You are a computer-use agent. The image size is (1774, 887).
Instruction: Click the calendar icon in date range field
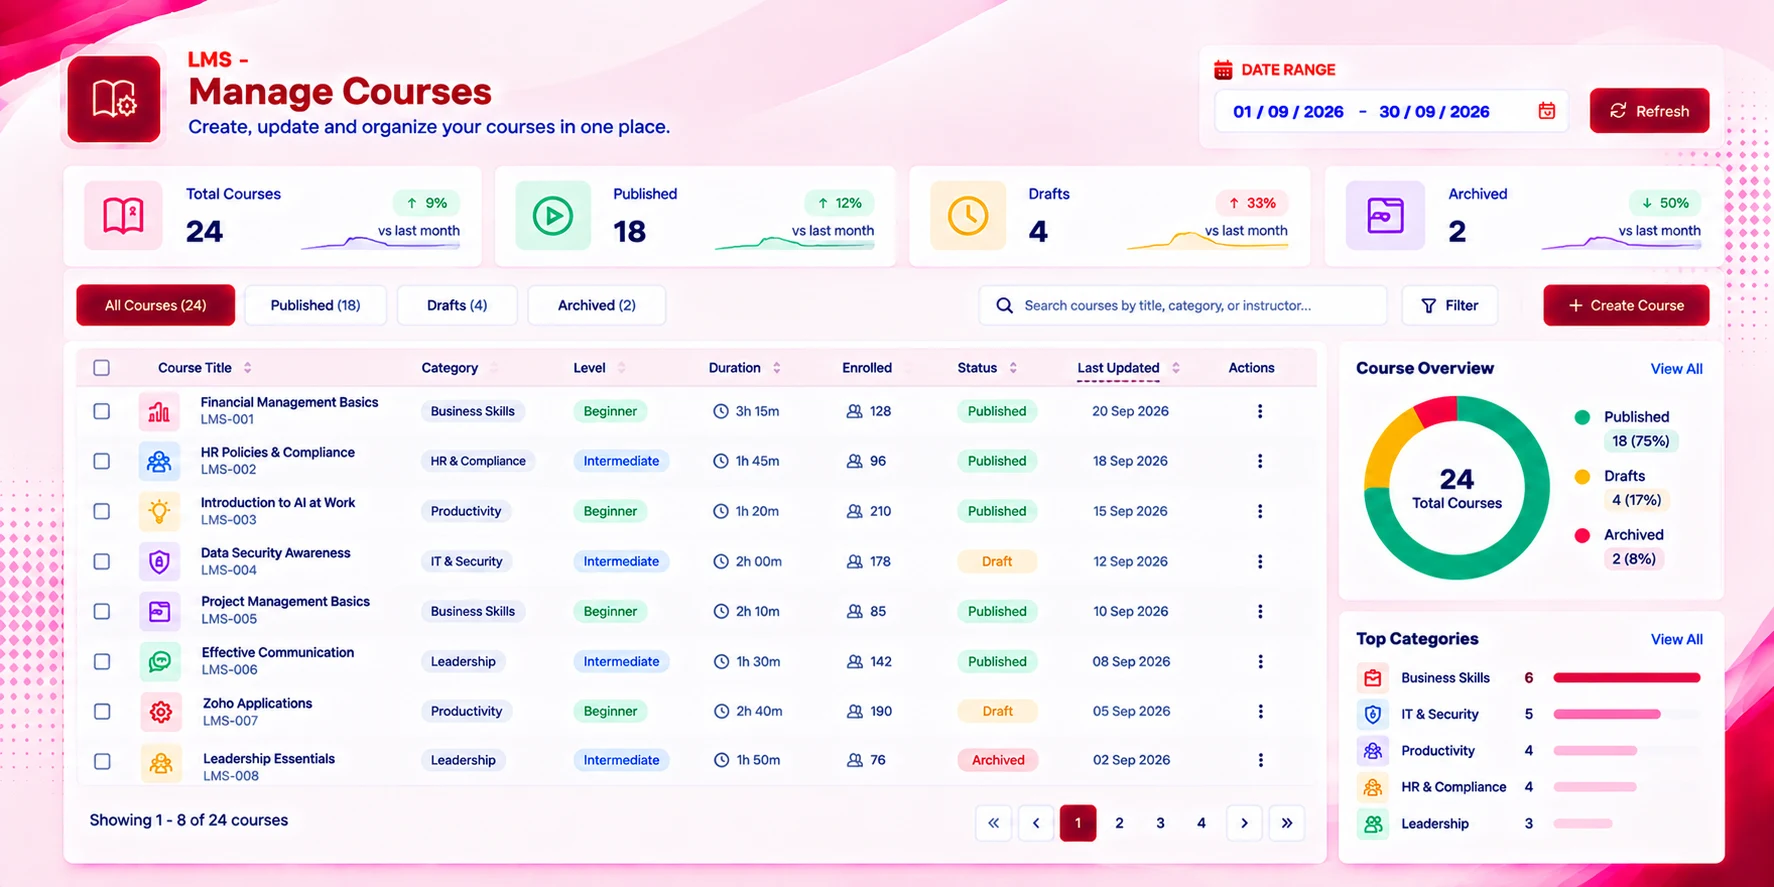[1546, 111]
